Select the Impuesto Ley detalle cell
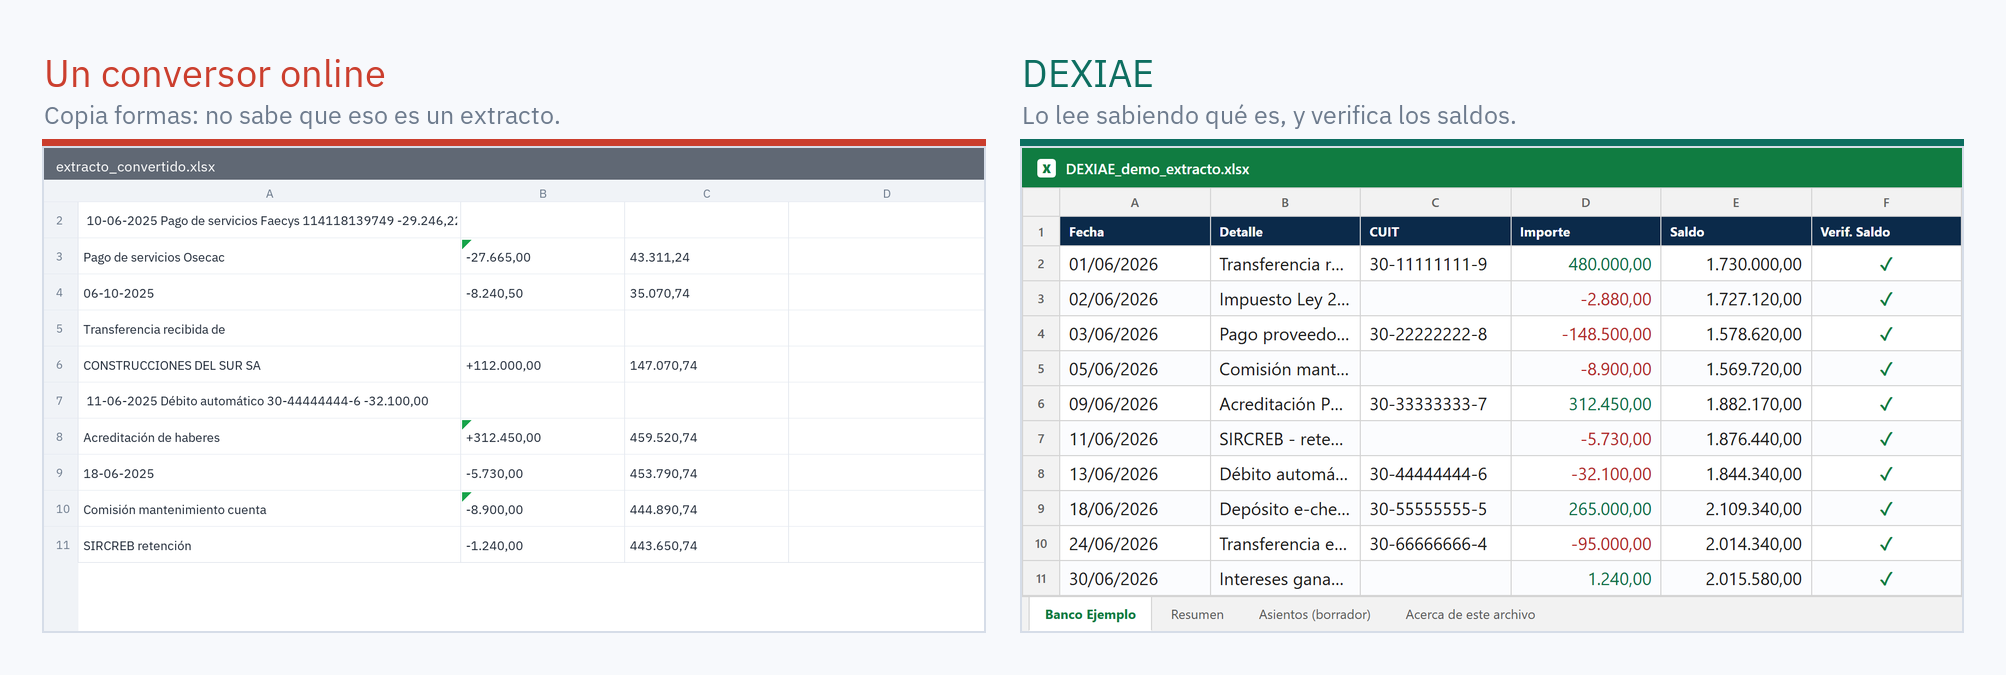The height and width of the screenshot is (675, 2006). coord(1285,299)
